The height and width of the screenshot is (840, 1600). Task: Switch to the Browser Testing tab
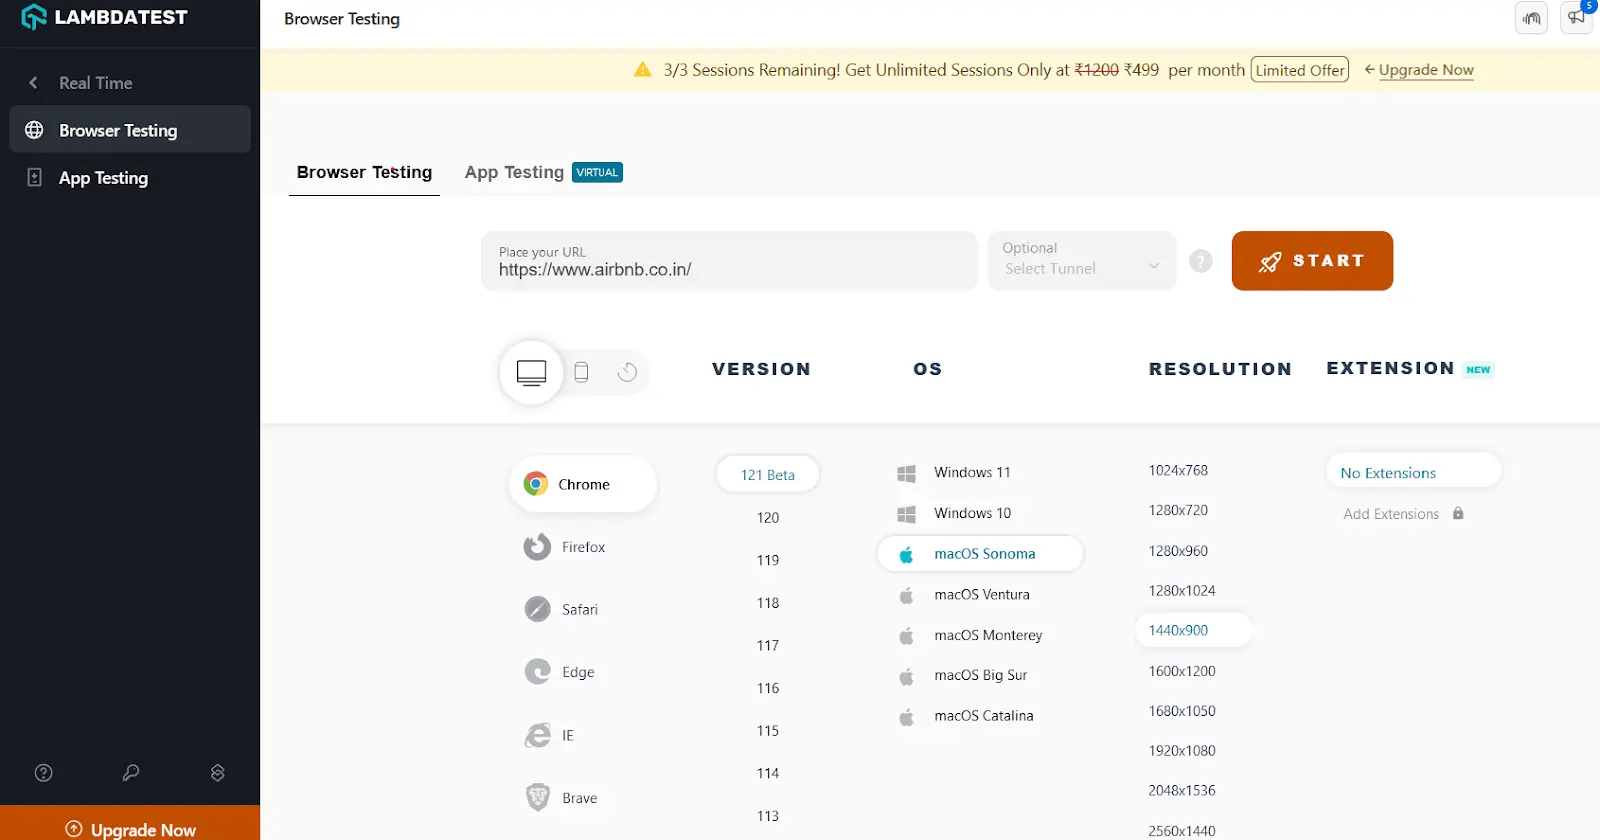click(x=364, y=172)
